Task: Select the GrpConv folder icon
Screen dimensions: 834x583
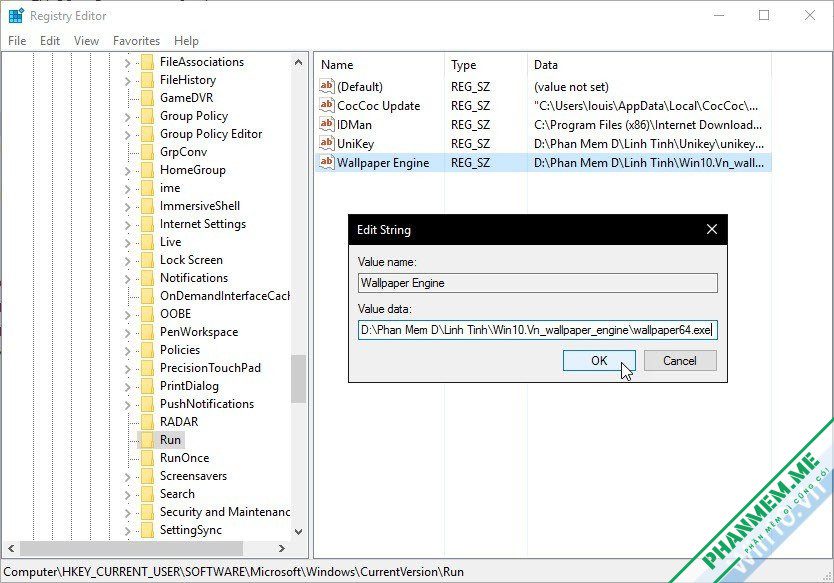Action: point(147,152)
